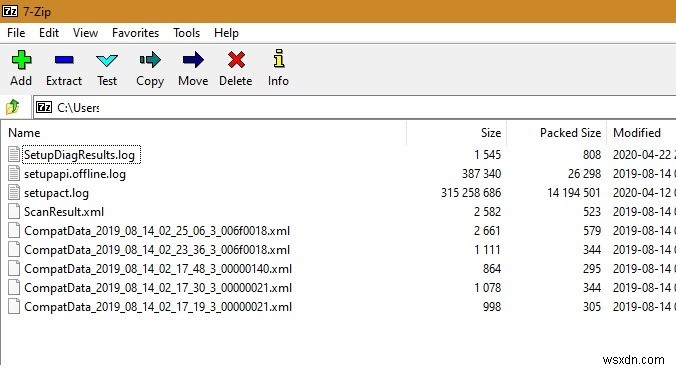Click size value 2 582

point(488,212)
